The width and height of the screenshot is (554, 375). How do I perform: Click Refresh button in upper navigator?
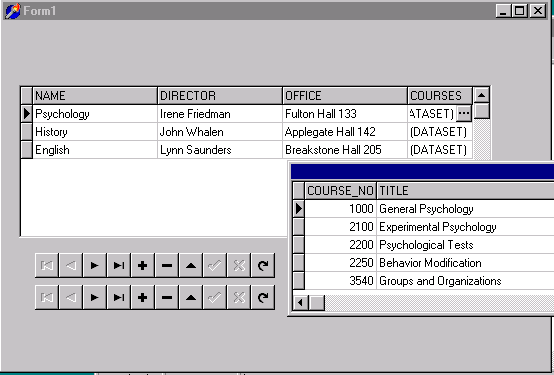[263, 265]
